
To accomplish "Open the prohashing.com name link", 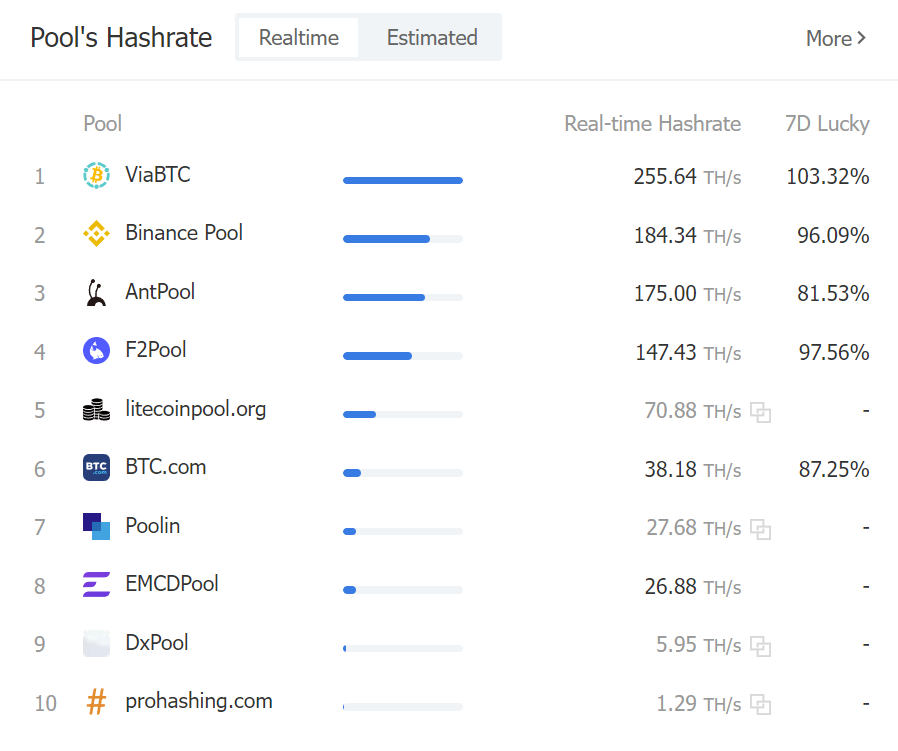I will 199,701.
